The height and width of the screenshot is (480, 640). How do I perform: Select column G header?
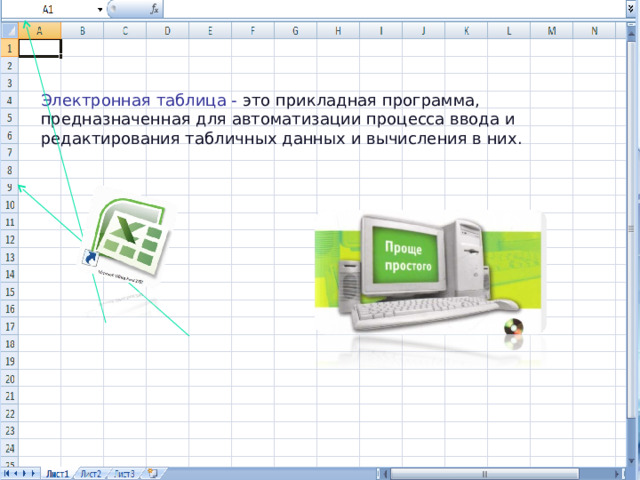coord(296,31)
